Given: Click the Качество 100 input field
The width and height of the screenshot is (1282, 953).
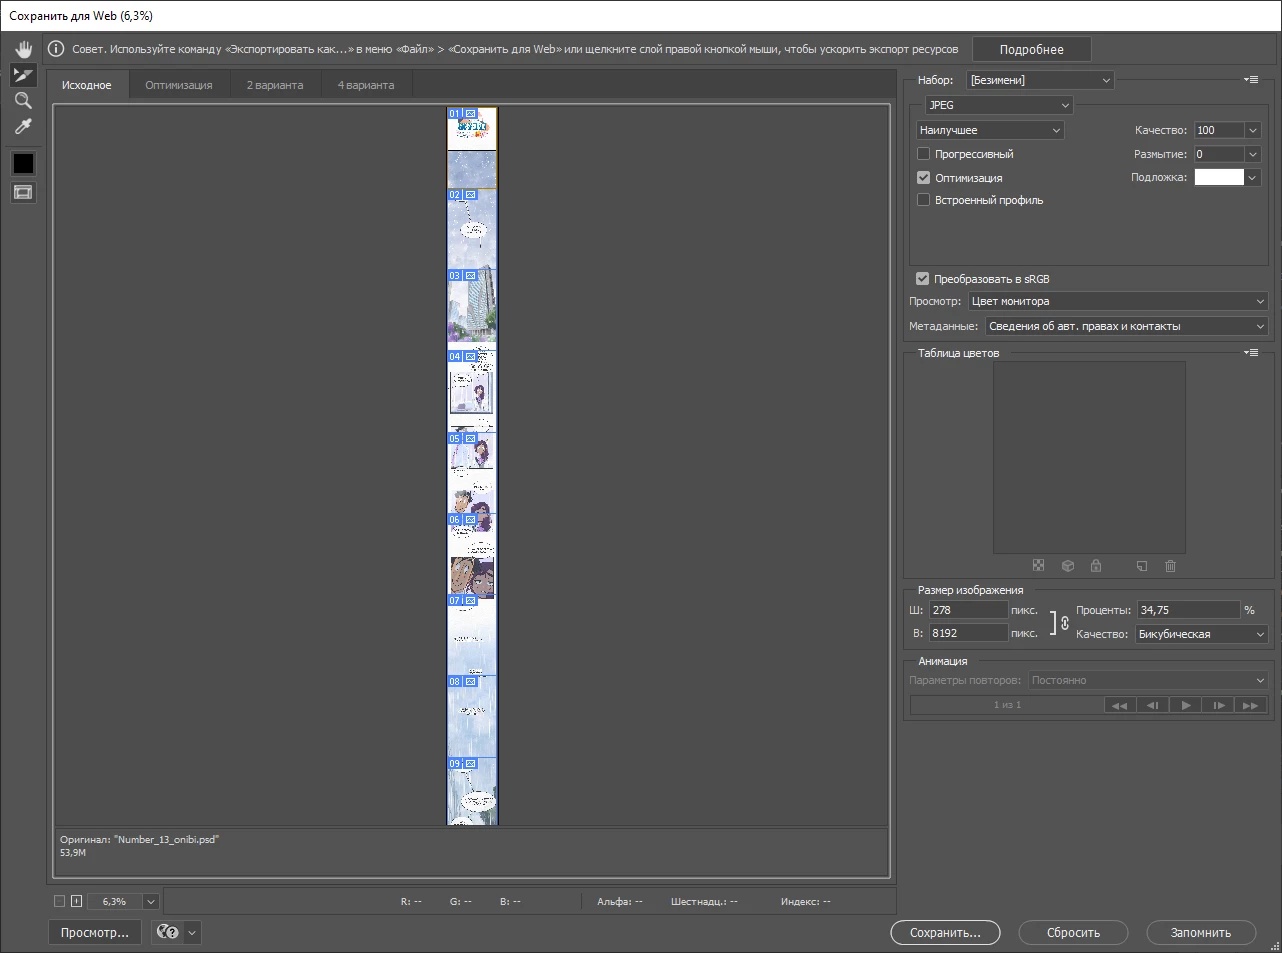Looking at the screenshot, I should pos(1219,130).
